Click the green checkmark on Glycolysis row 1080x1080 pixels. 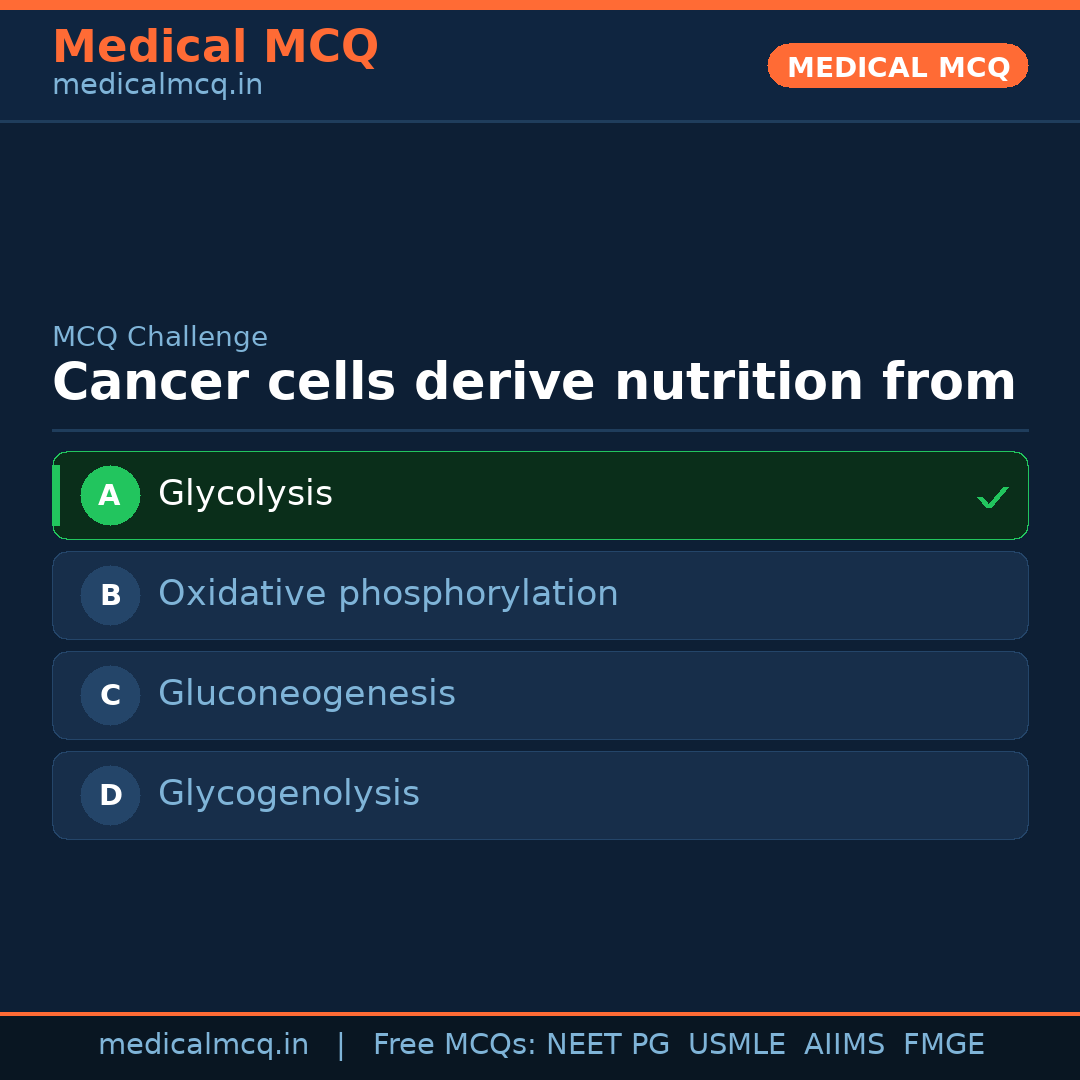992,497
